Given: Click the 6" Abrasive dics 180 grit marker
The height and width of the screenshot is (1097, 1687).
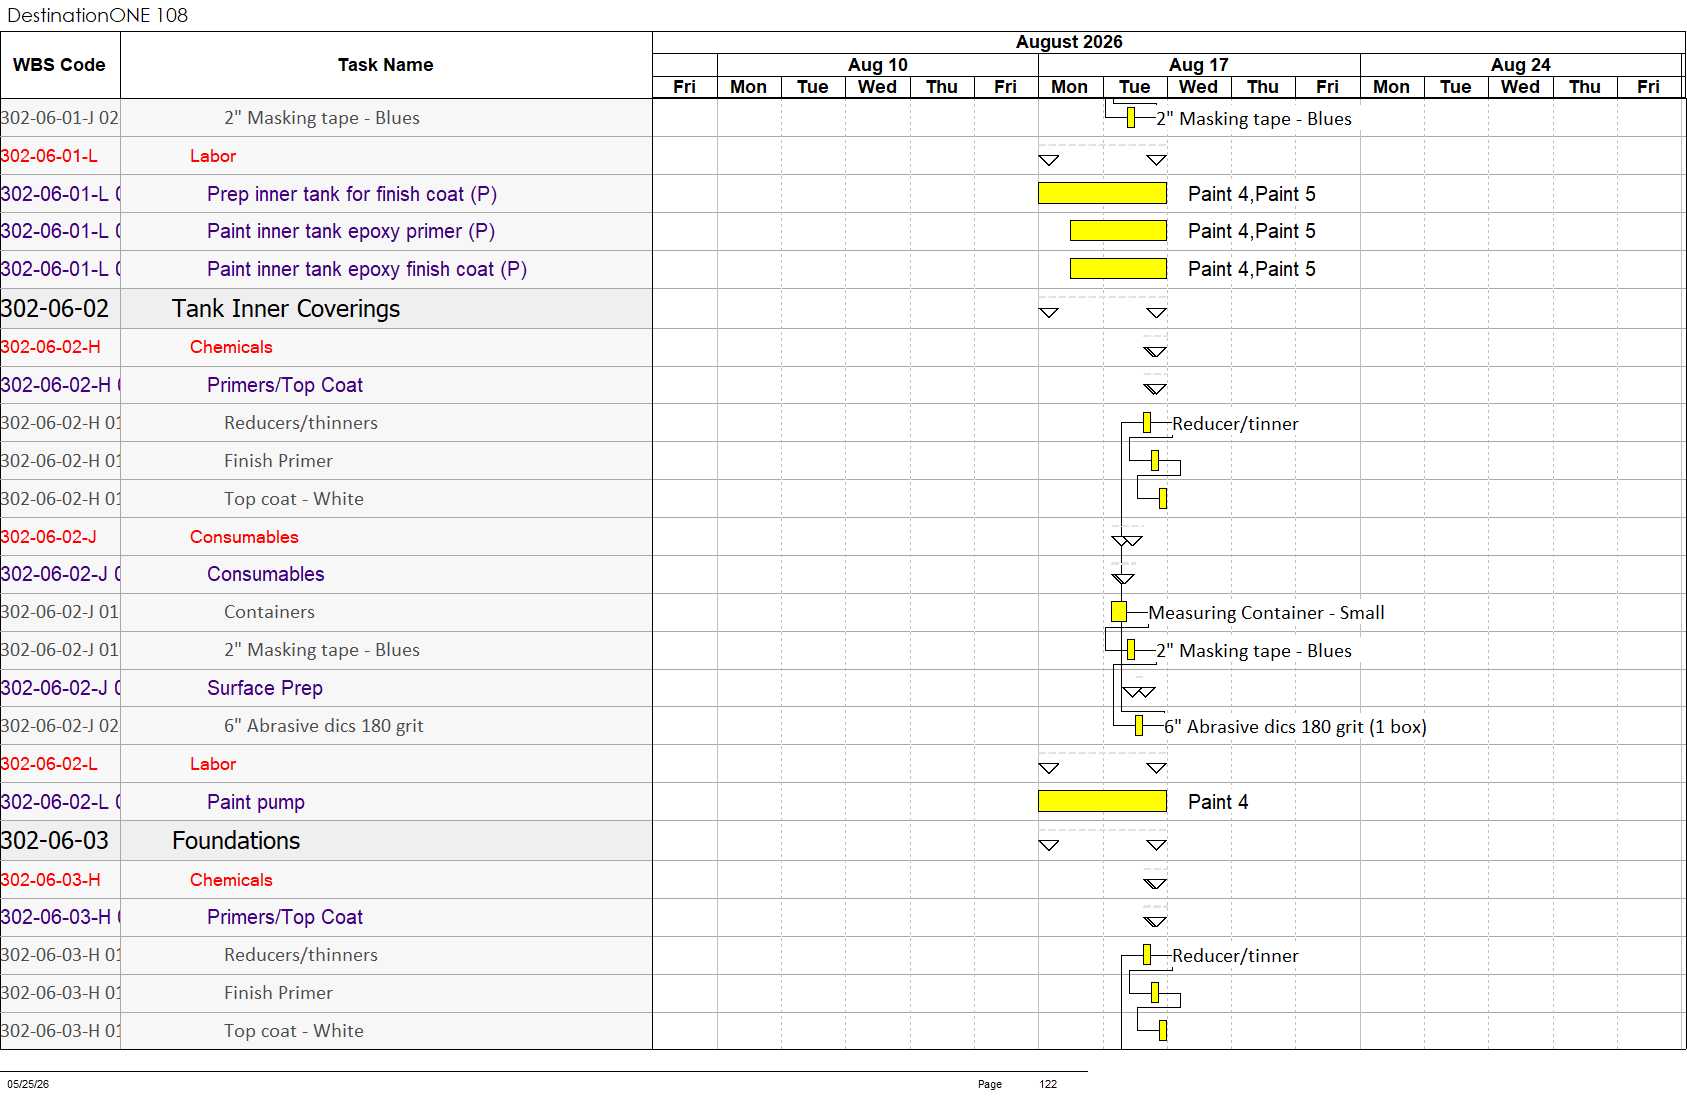Looking at the screenshot, I should tap(1139, 726).
